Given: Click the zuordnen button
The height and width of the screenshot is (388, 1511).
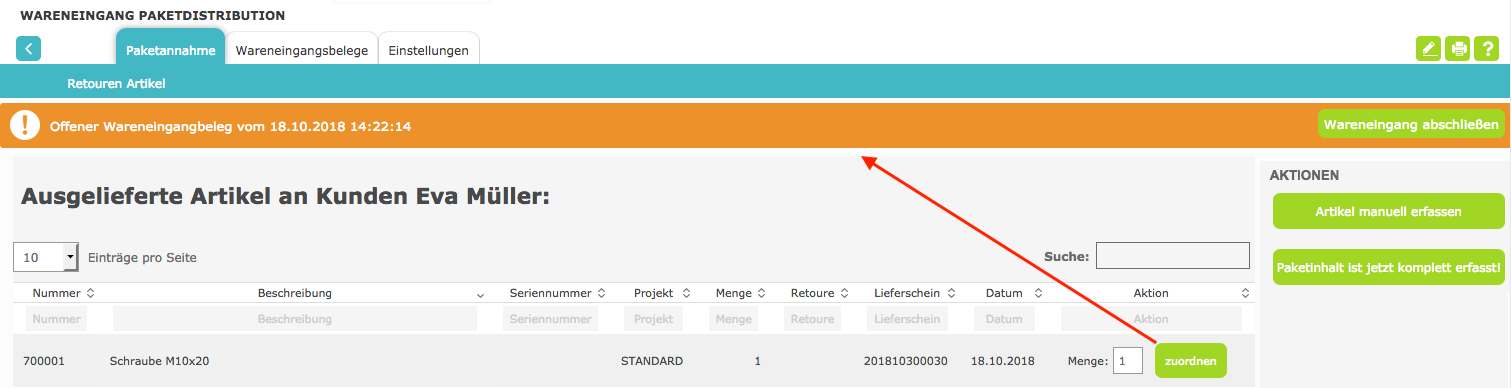Looking at the screenshot, I should pyautogui.click(x=1190, y=361).
